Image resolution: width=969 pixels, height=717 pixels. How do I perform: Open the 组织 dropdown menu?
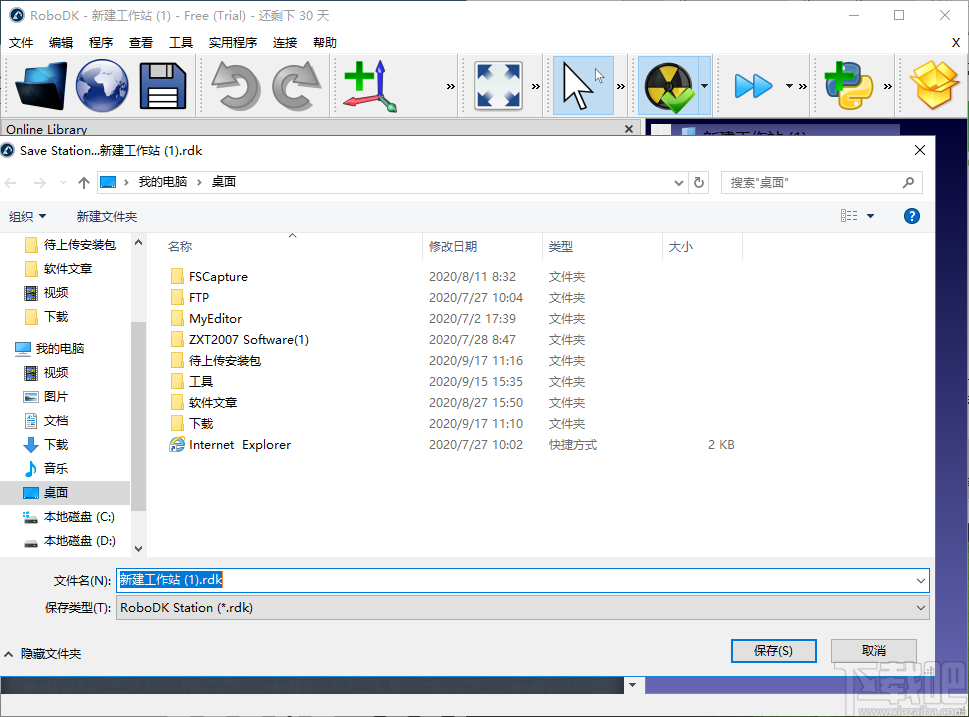[28, 216]
